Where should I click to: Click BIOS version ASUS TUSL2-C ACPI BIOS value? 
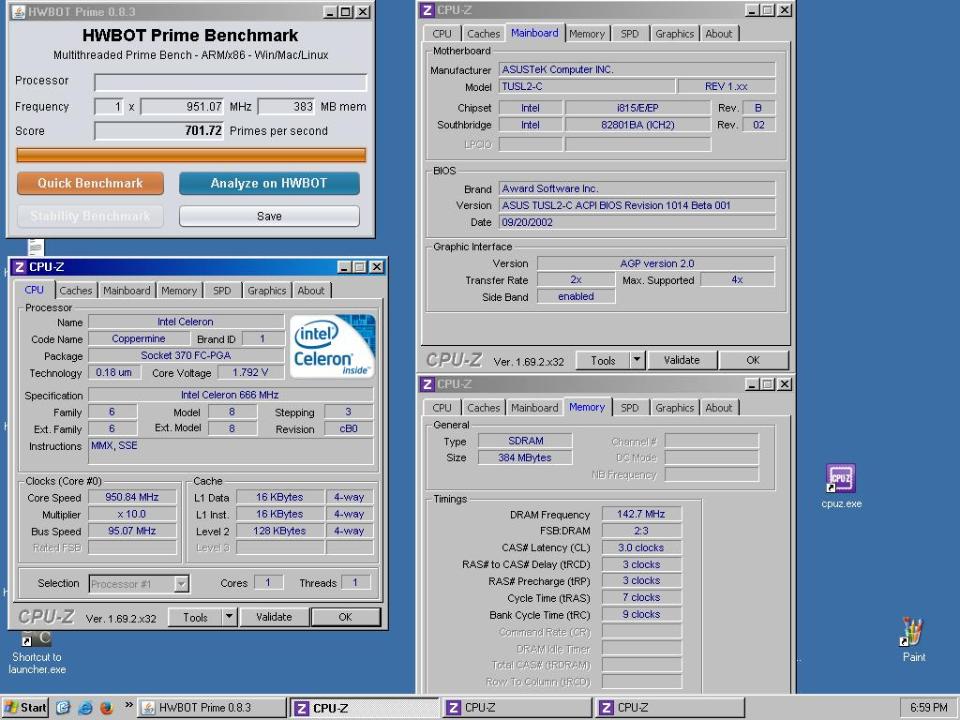637,205
